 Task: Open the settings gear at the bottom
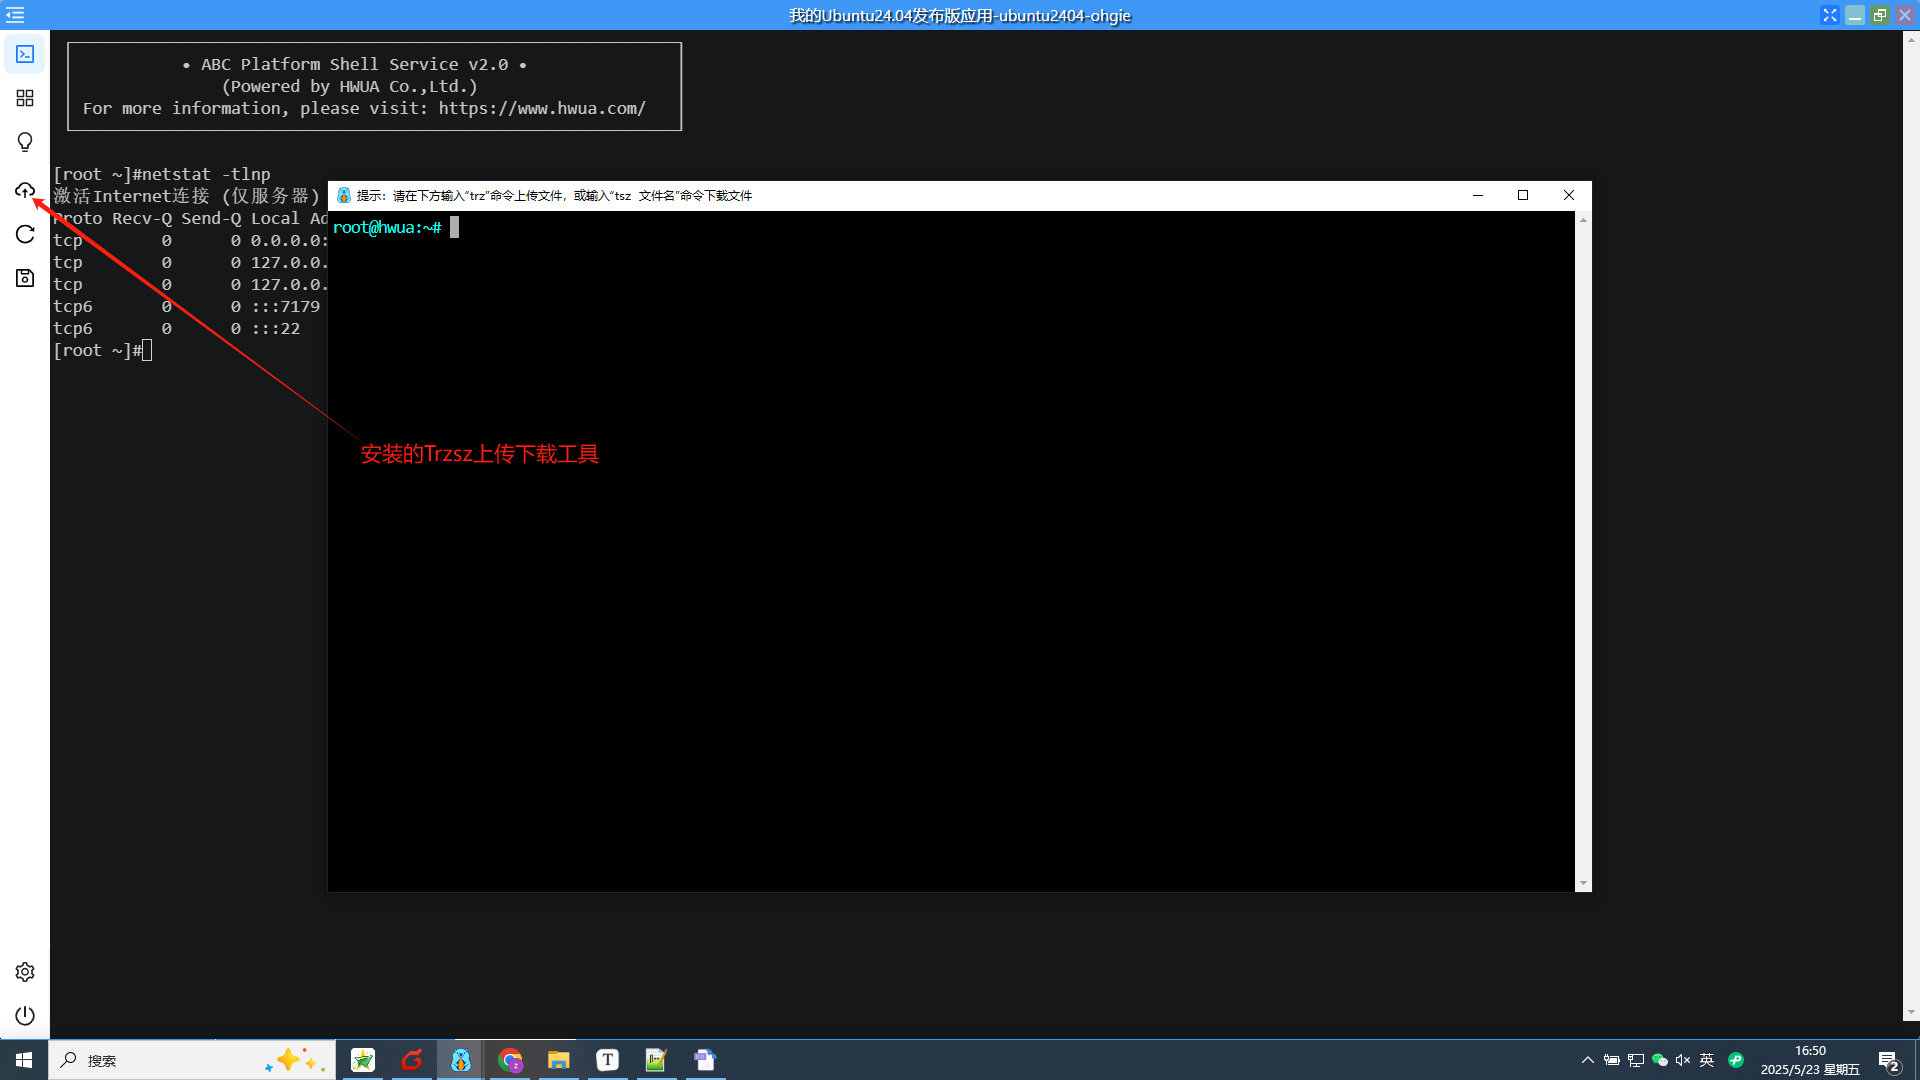click(24, 971)
